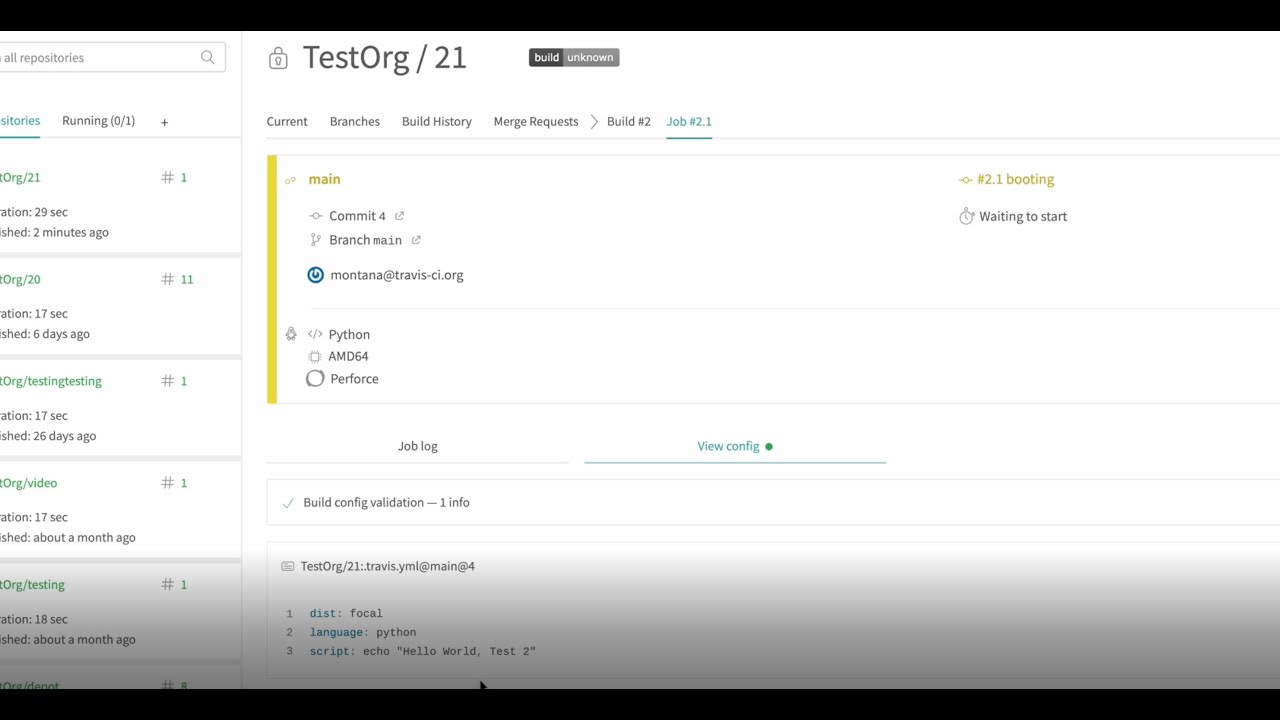Switch to the Branches tab
The width and height of the screenshot is (1280, 720).
coord(355,121)
